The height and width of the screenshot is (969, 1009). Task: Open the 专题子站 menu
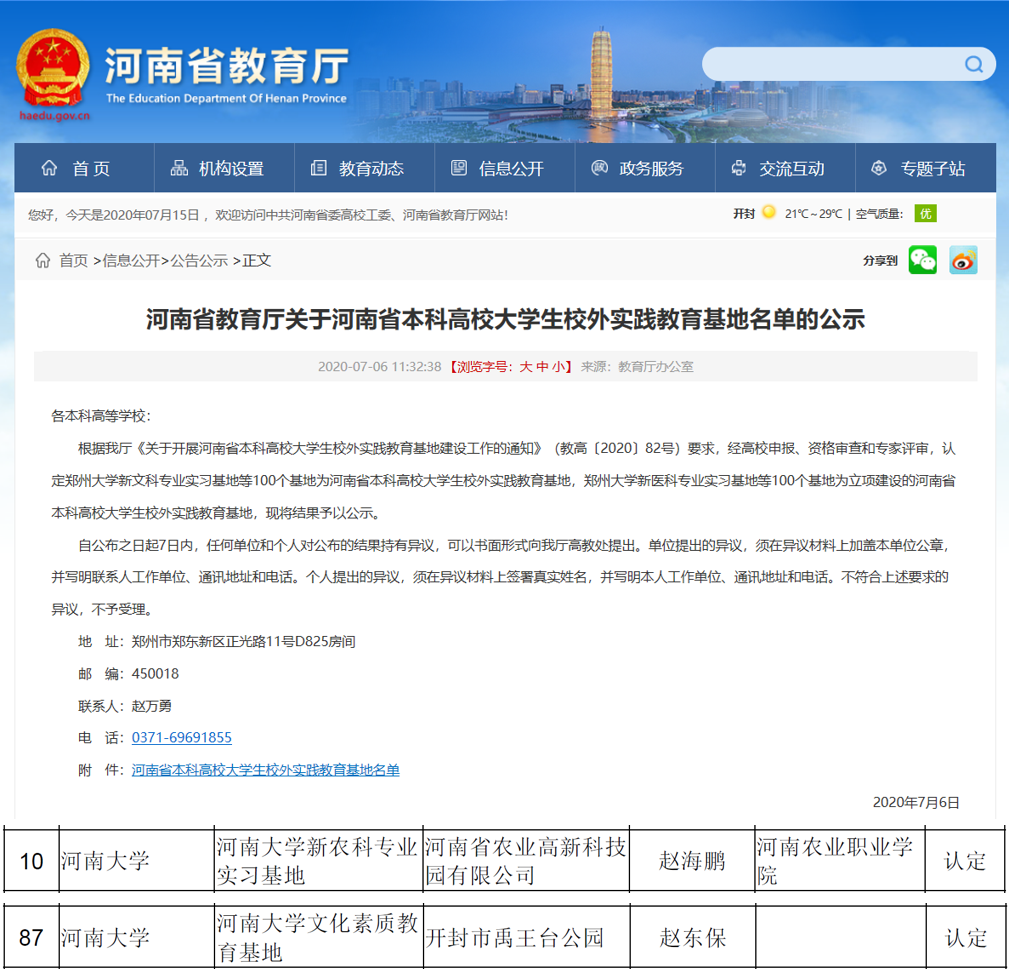tap(918, 168)
